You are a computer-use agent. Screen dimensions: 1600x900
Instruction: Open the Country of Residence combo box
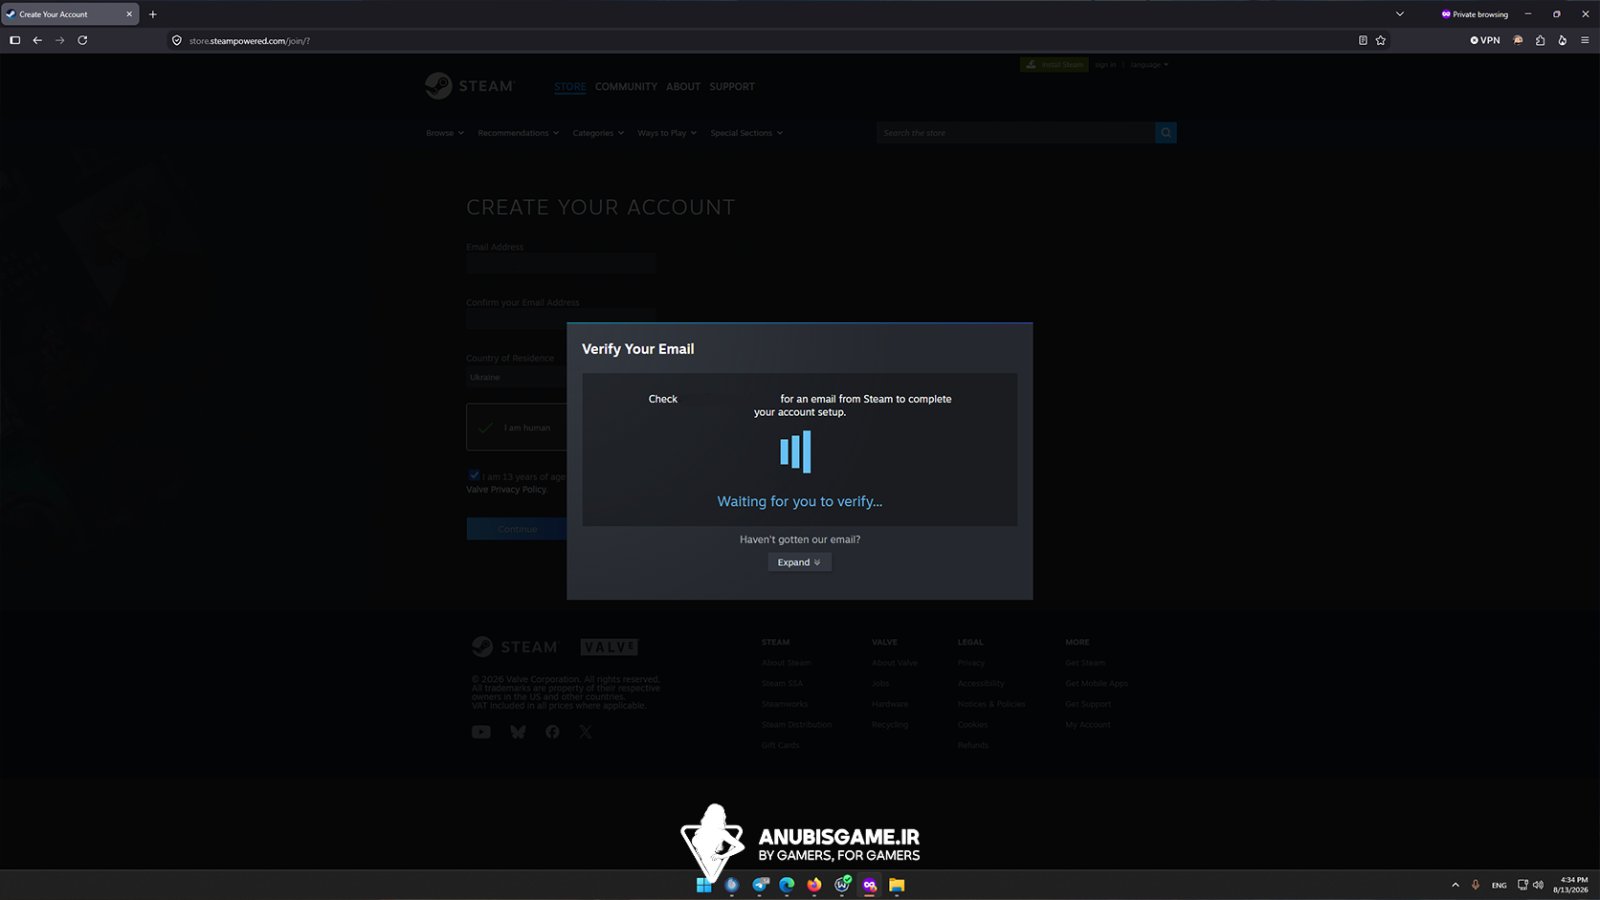516,377
